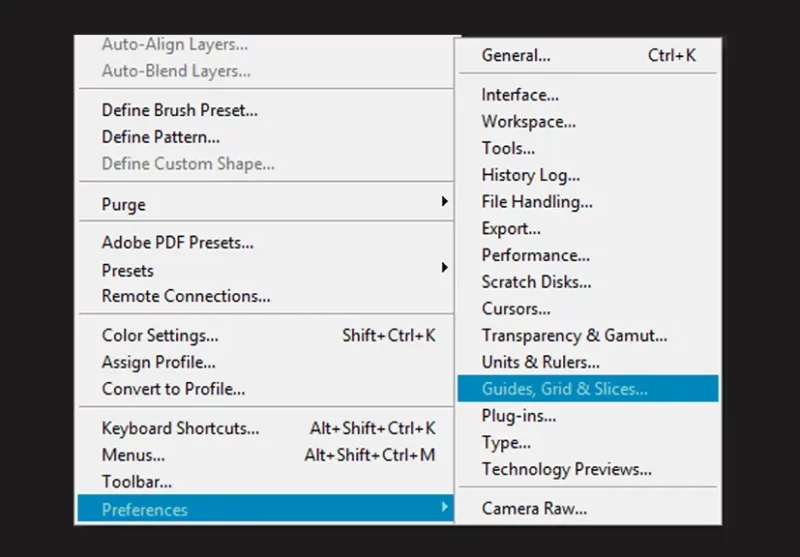Open Guides, Grid & Slices preferences

pyautogui.click(x=588, y=388)
